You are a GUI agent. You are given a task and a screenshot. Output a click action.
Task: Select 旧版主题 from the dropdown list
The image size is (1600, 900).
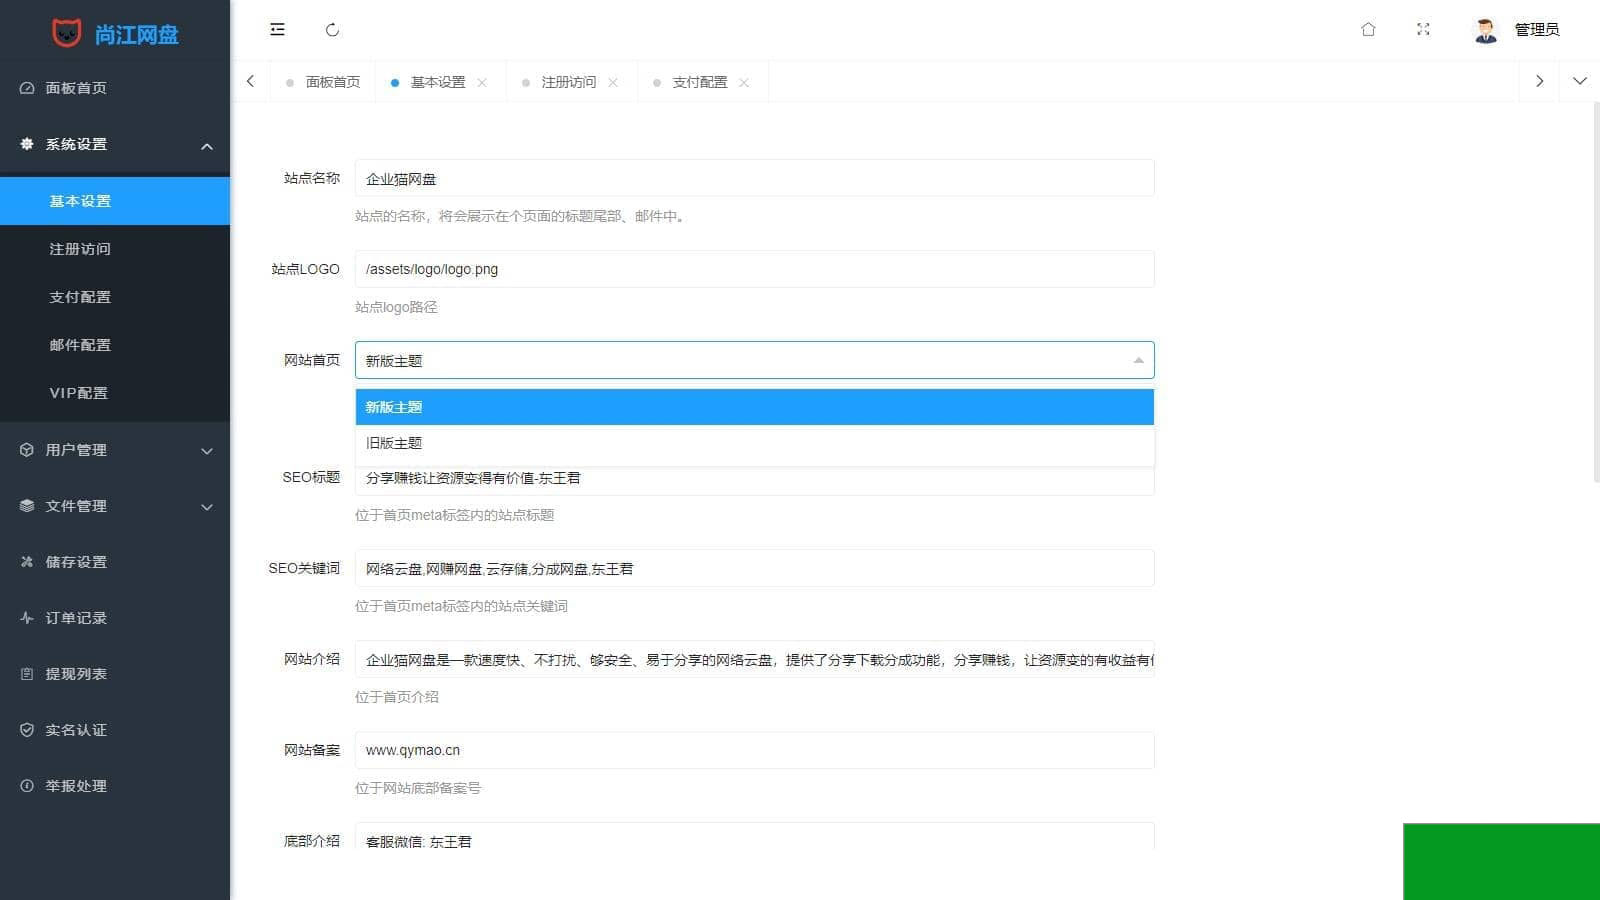click(755, 443)
